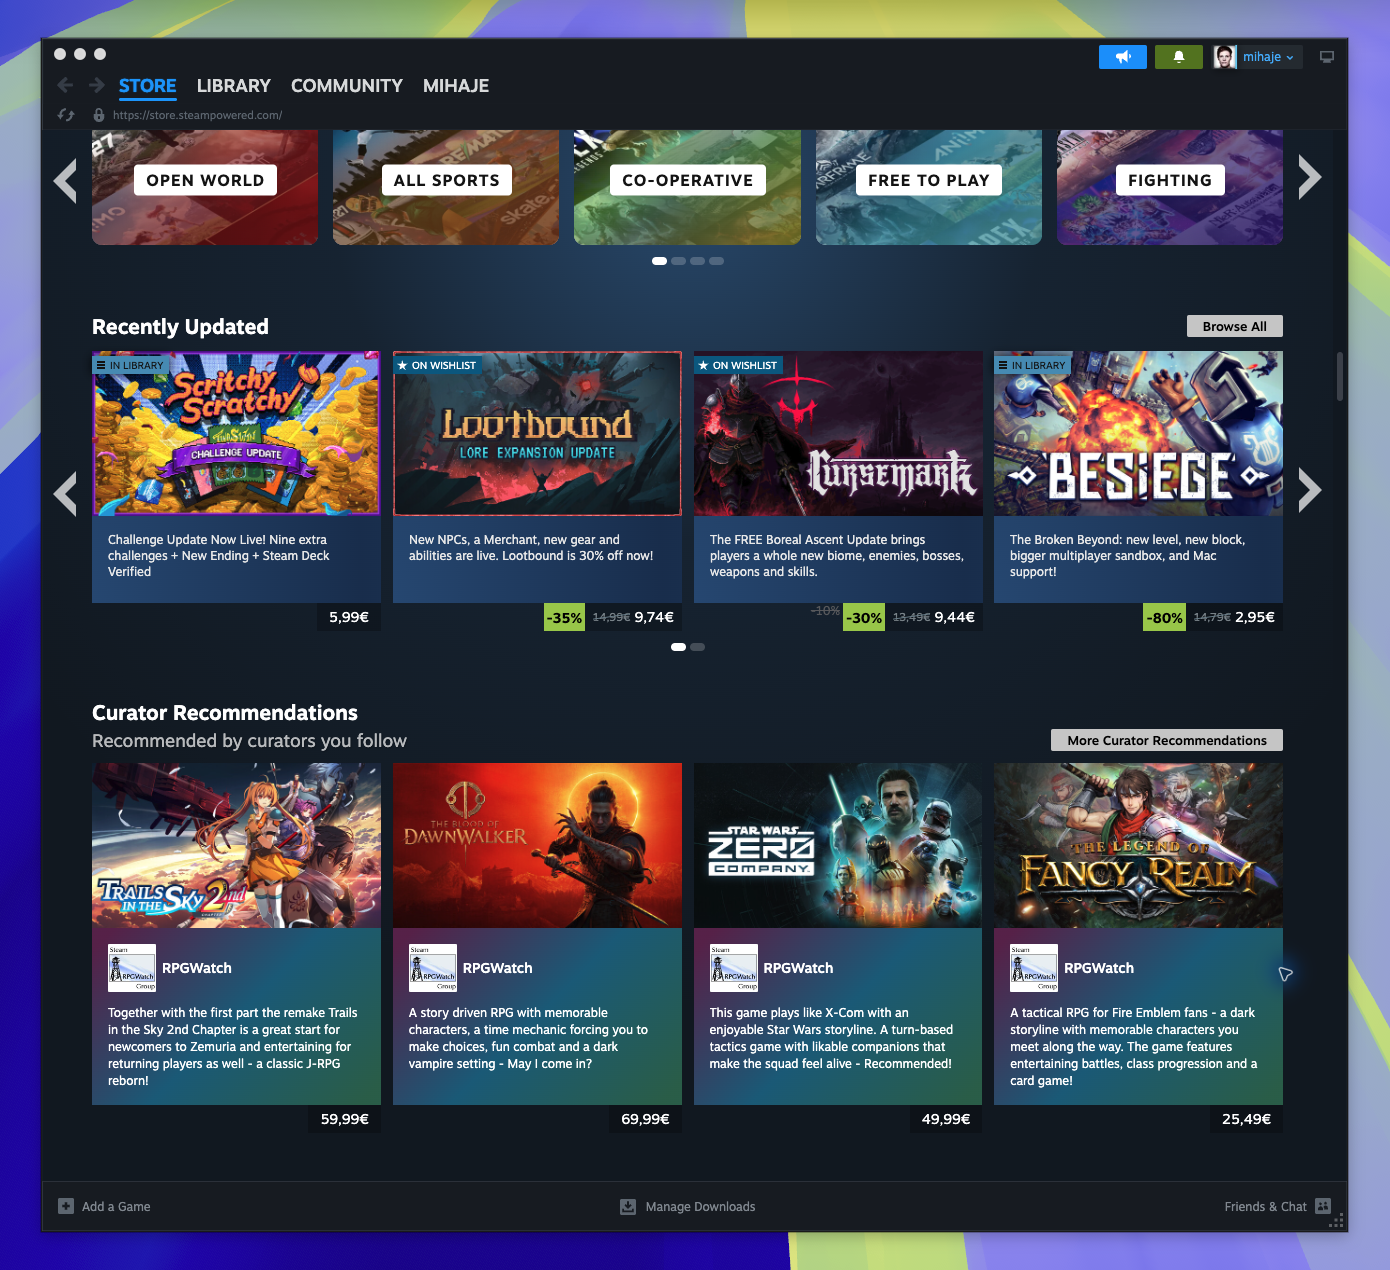Click the store URL address field
The image size is (1390, 1270).
(198, 115)
